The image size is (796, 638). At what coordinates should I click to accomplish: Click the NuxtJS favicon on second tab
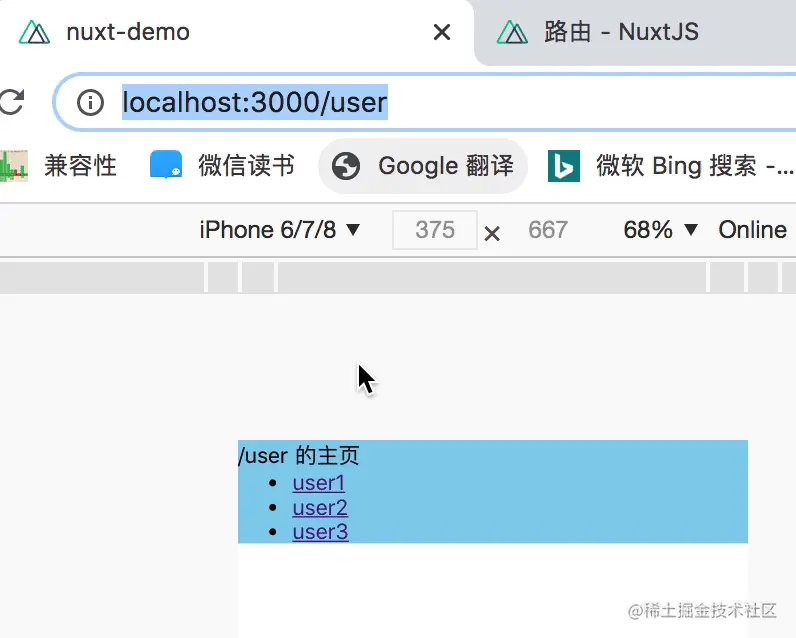(x=512, y=32)
